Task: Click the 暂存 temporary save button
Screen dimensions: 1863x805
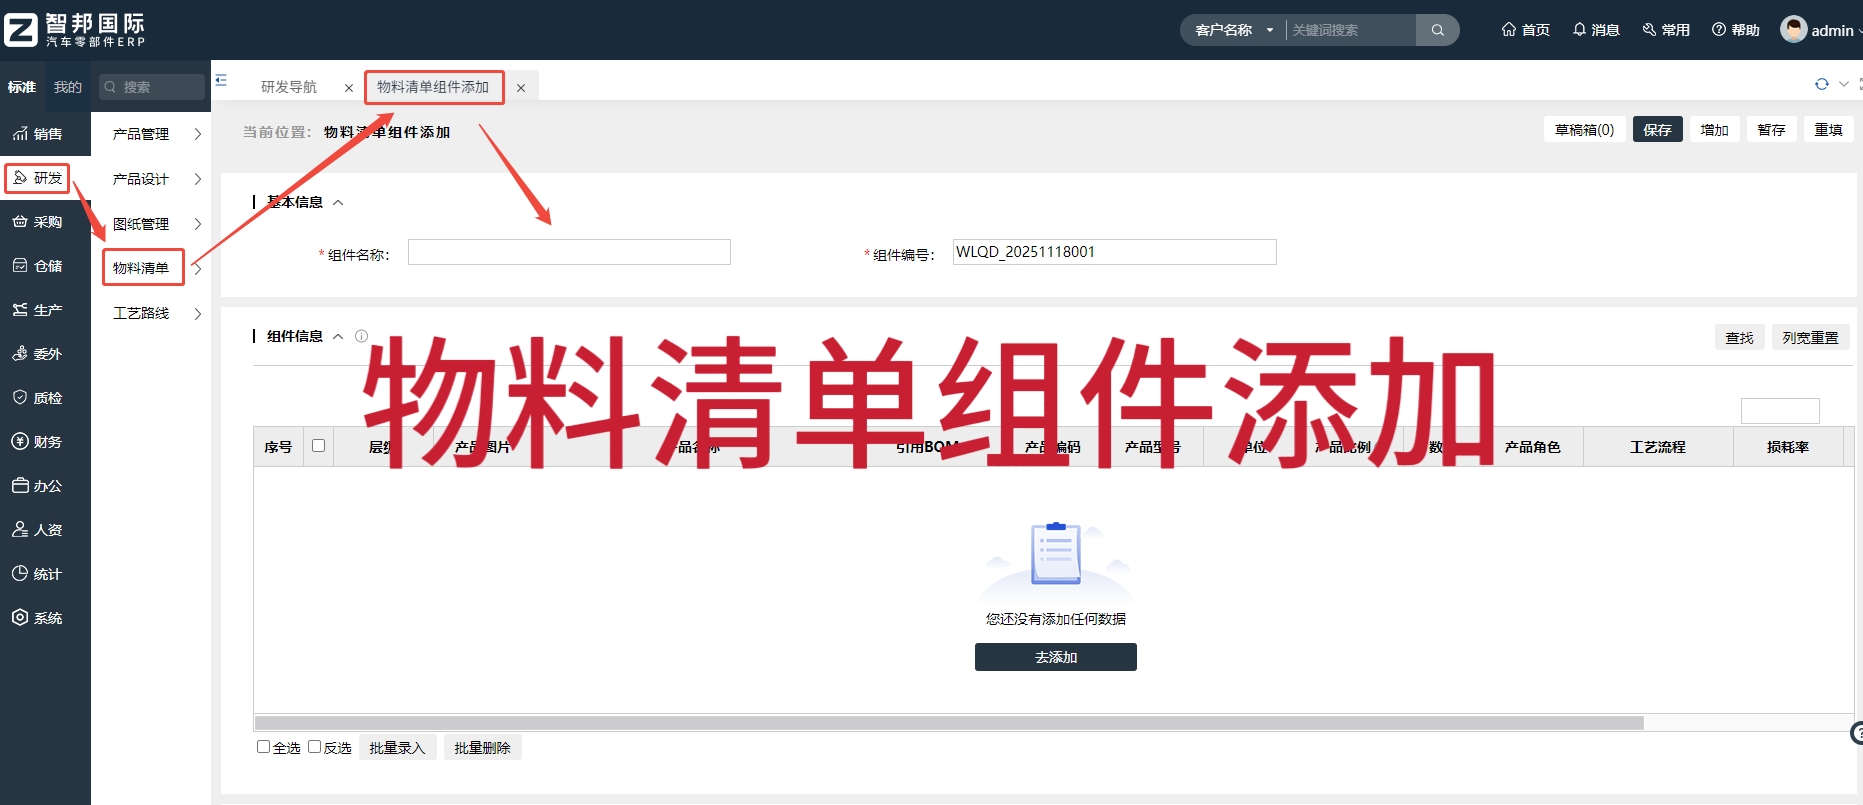Action: coord(1772,129)
